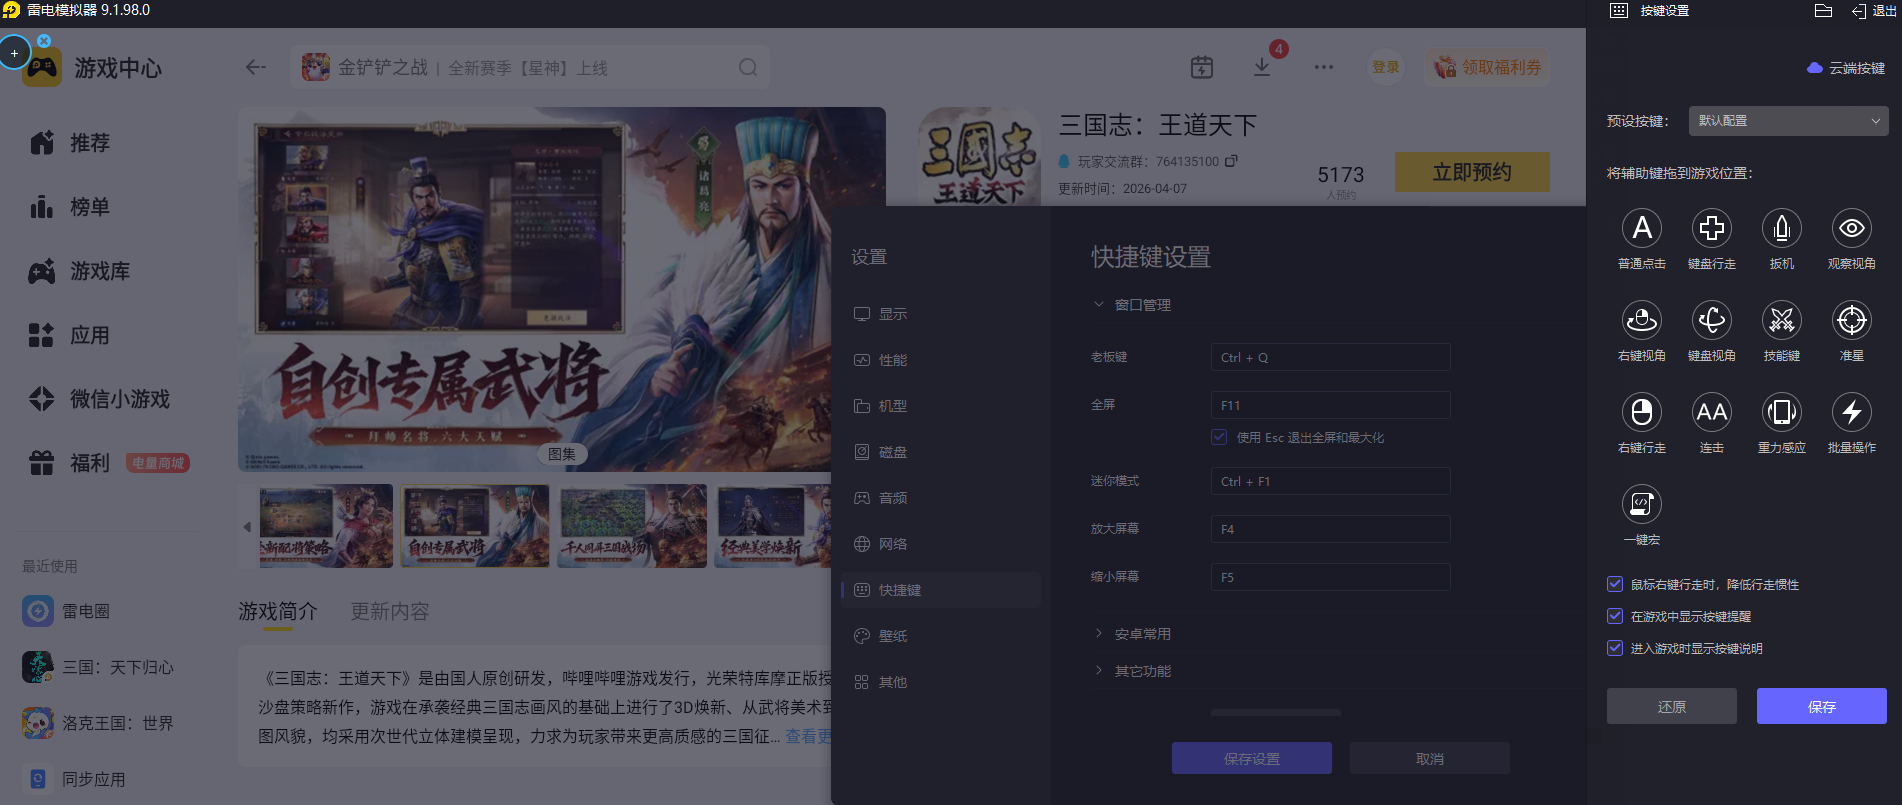
Task: Copy the player group number 764135100
Action: point(1231,161)
